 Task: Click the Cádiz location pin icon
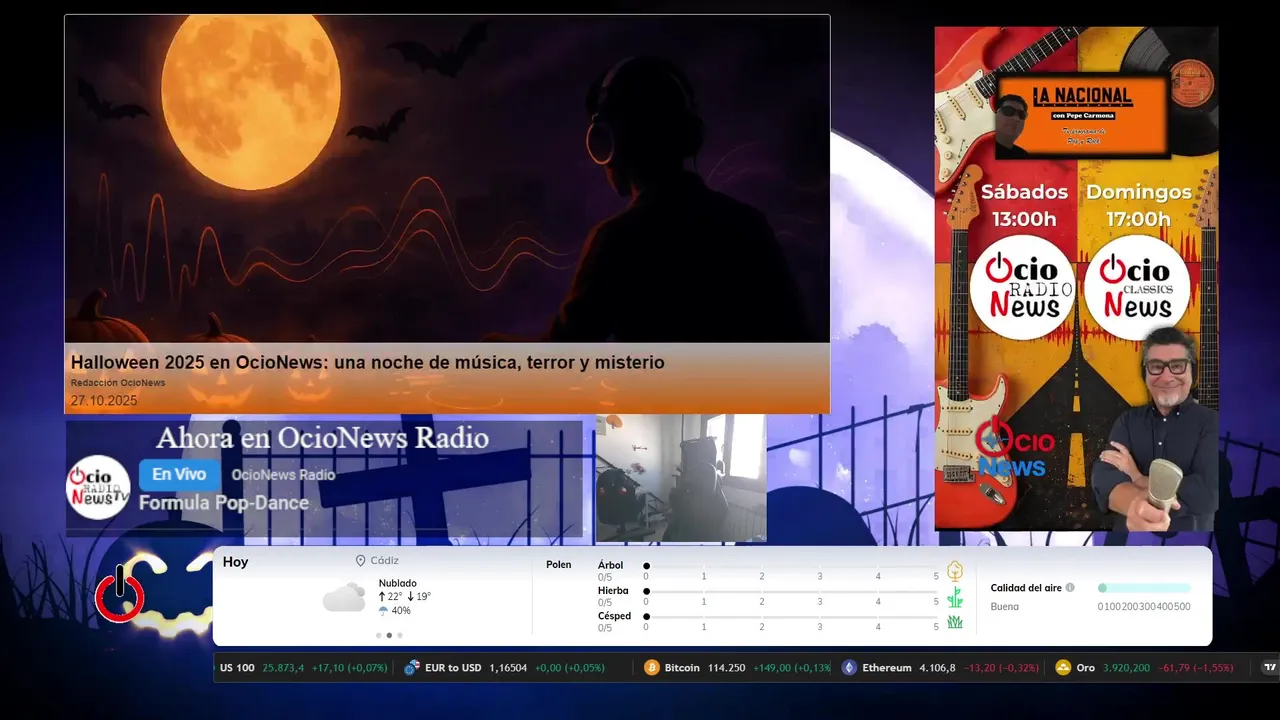[361, 561]
